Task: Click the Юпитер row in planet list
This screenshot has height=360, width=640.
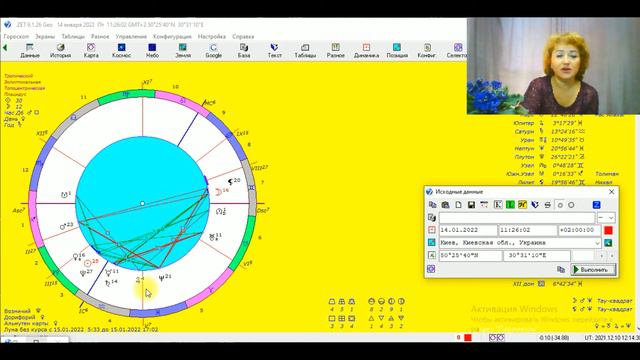Action: (548, 123)
